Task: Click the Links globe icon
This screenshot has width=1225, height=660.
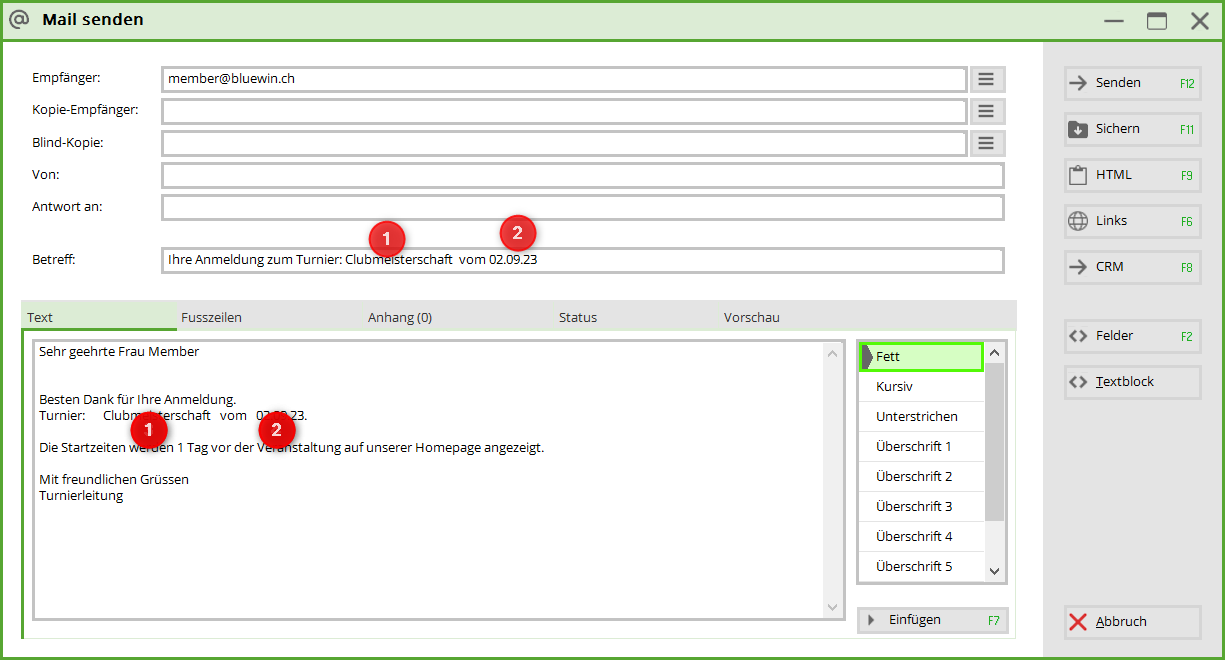Action: (1078, 221)
